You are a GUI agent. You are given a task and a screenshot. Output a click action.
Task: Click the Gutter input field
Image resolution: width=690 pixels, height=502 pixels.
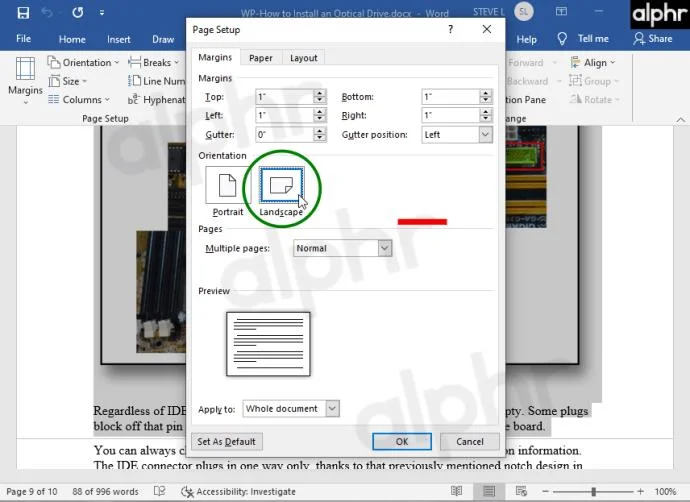click(284, 134)
